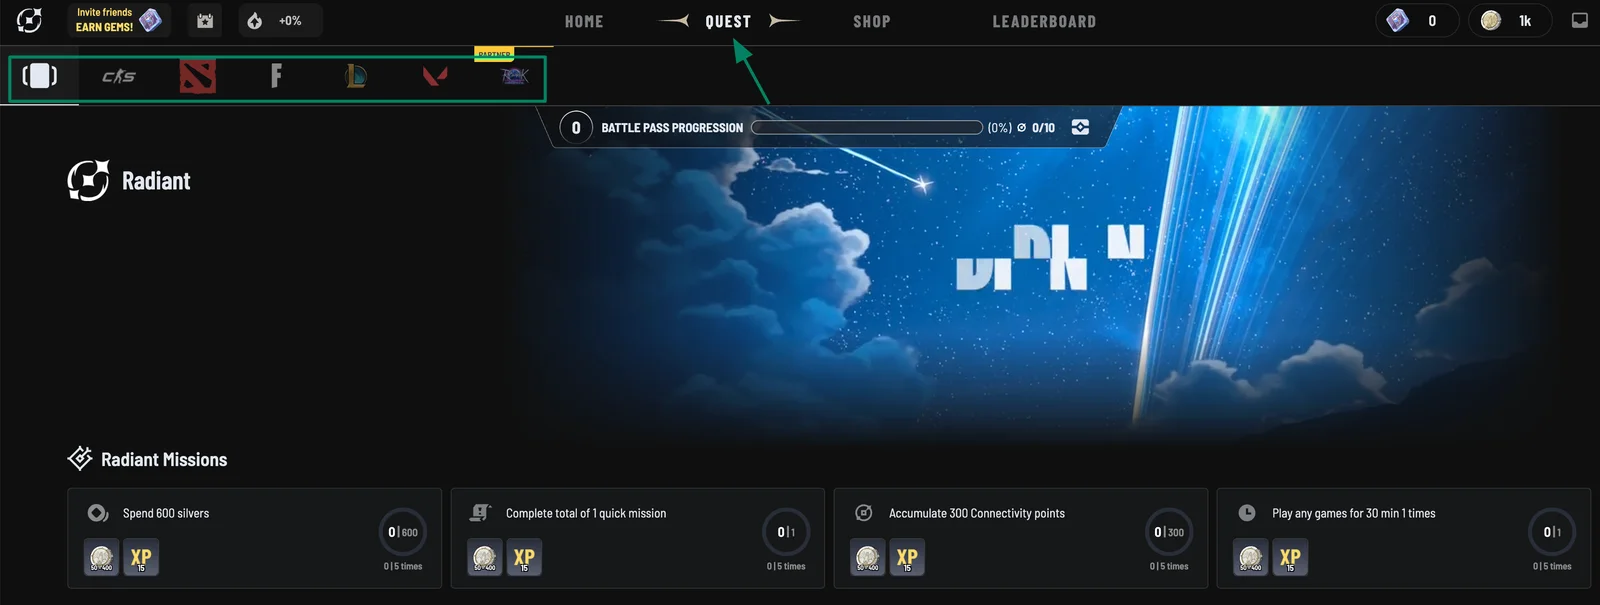Open the SHOP tab
The image size is (1600, 605).
(872, 21)
